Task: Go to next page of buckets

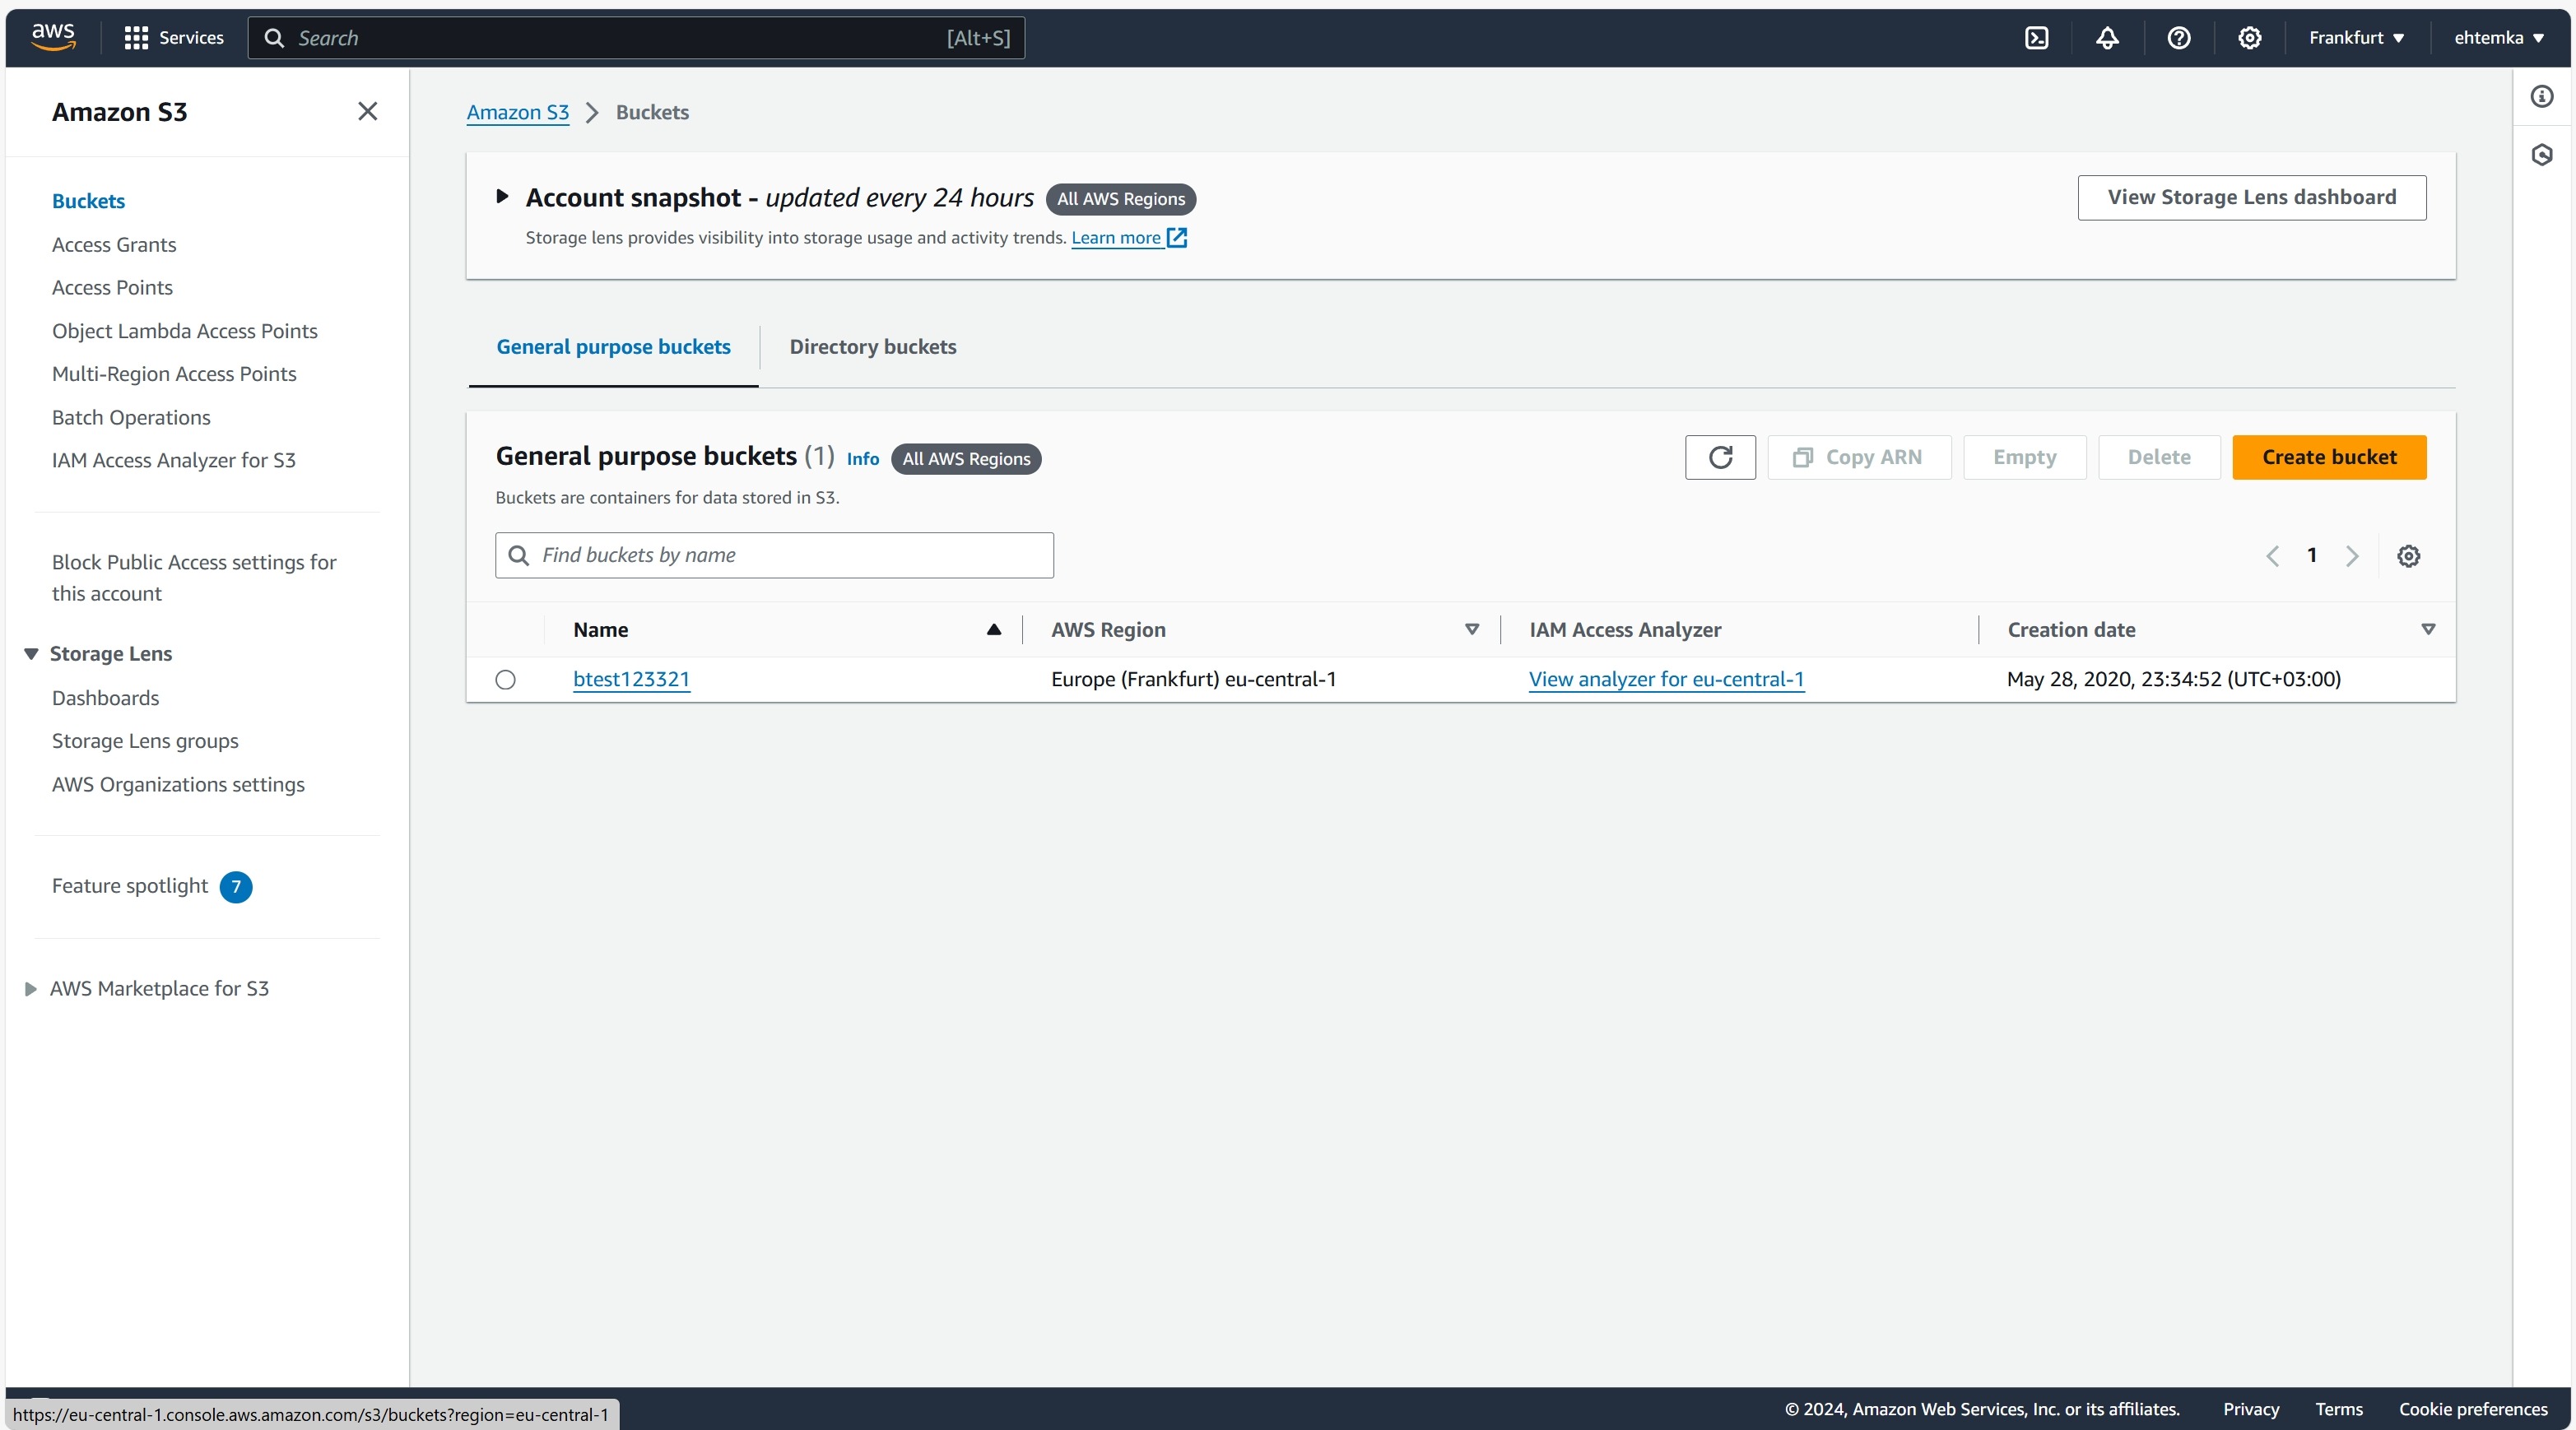Action: 2352,556
